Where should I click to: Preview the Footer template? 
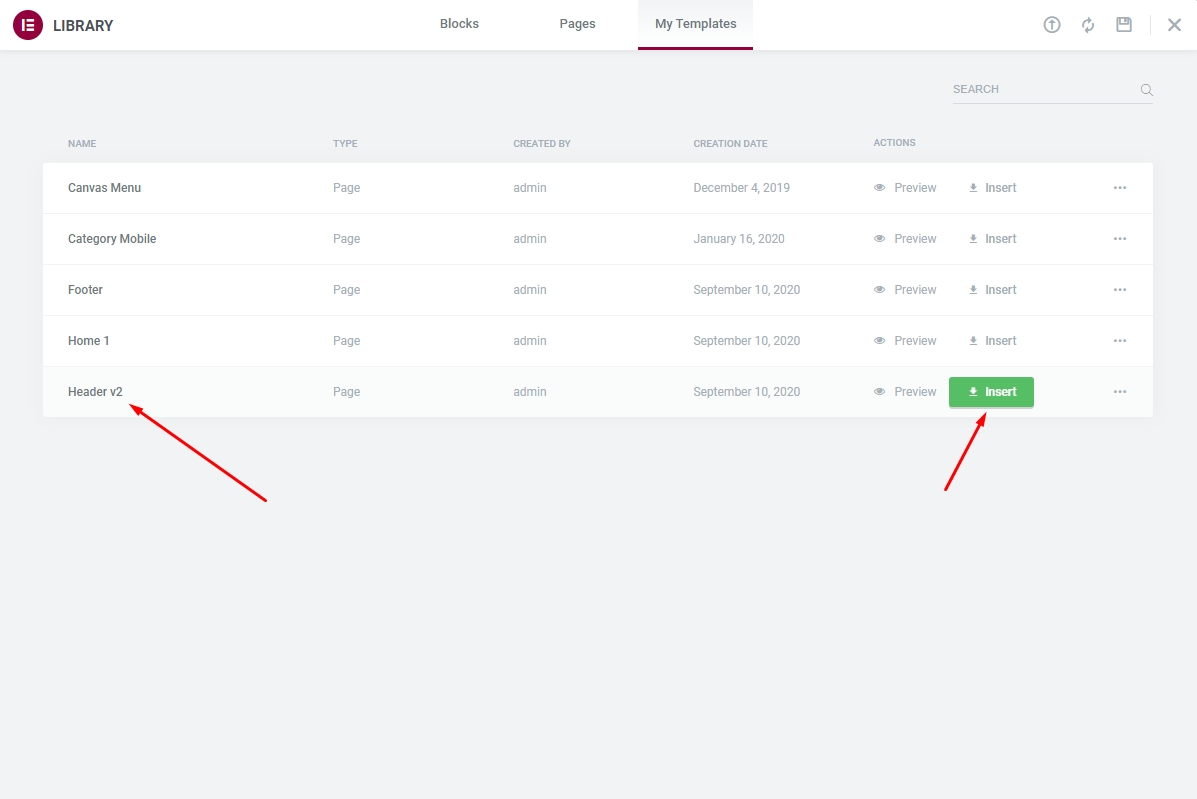coord(905,290)
